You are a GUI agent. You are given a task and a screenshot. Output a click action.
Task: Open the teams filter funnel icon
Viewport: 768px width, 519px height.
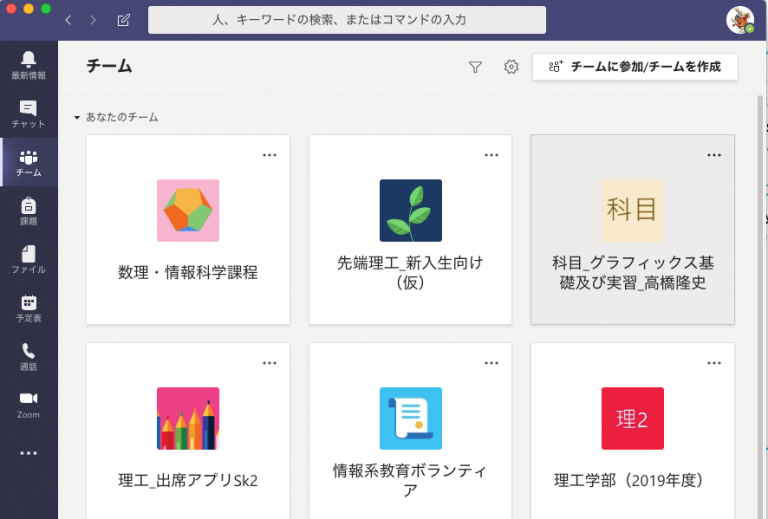point(475,67)
